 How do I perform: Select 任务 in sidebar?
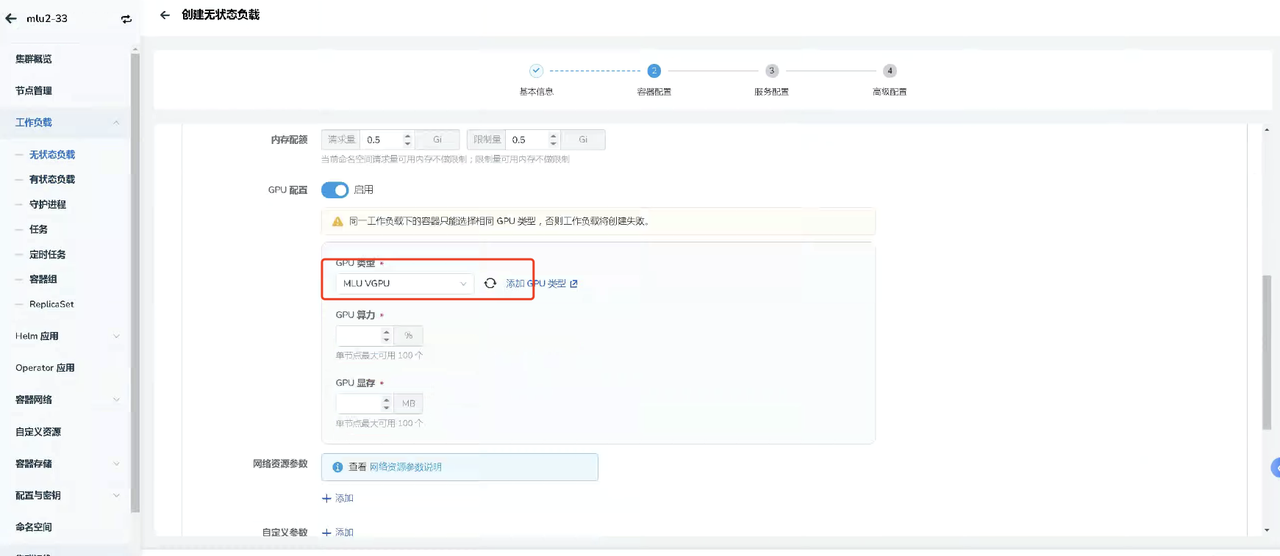click(38, 230)
